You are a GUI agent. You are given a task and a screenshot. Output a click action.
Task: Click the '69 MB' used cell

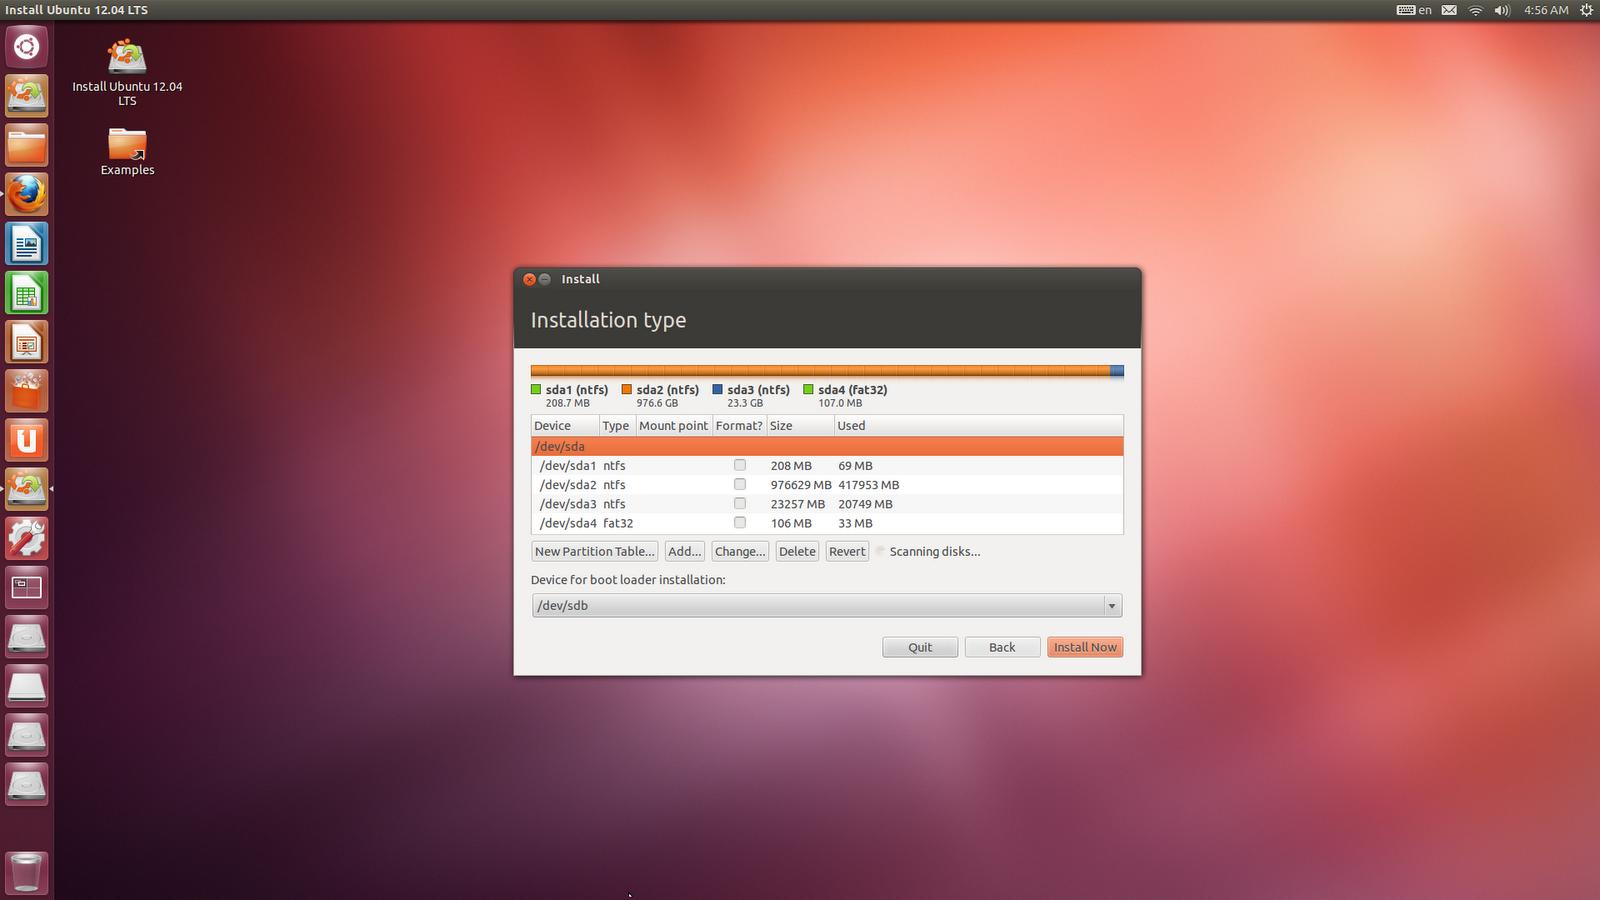pos(855,466)
